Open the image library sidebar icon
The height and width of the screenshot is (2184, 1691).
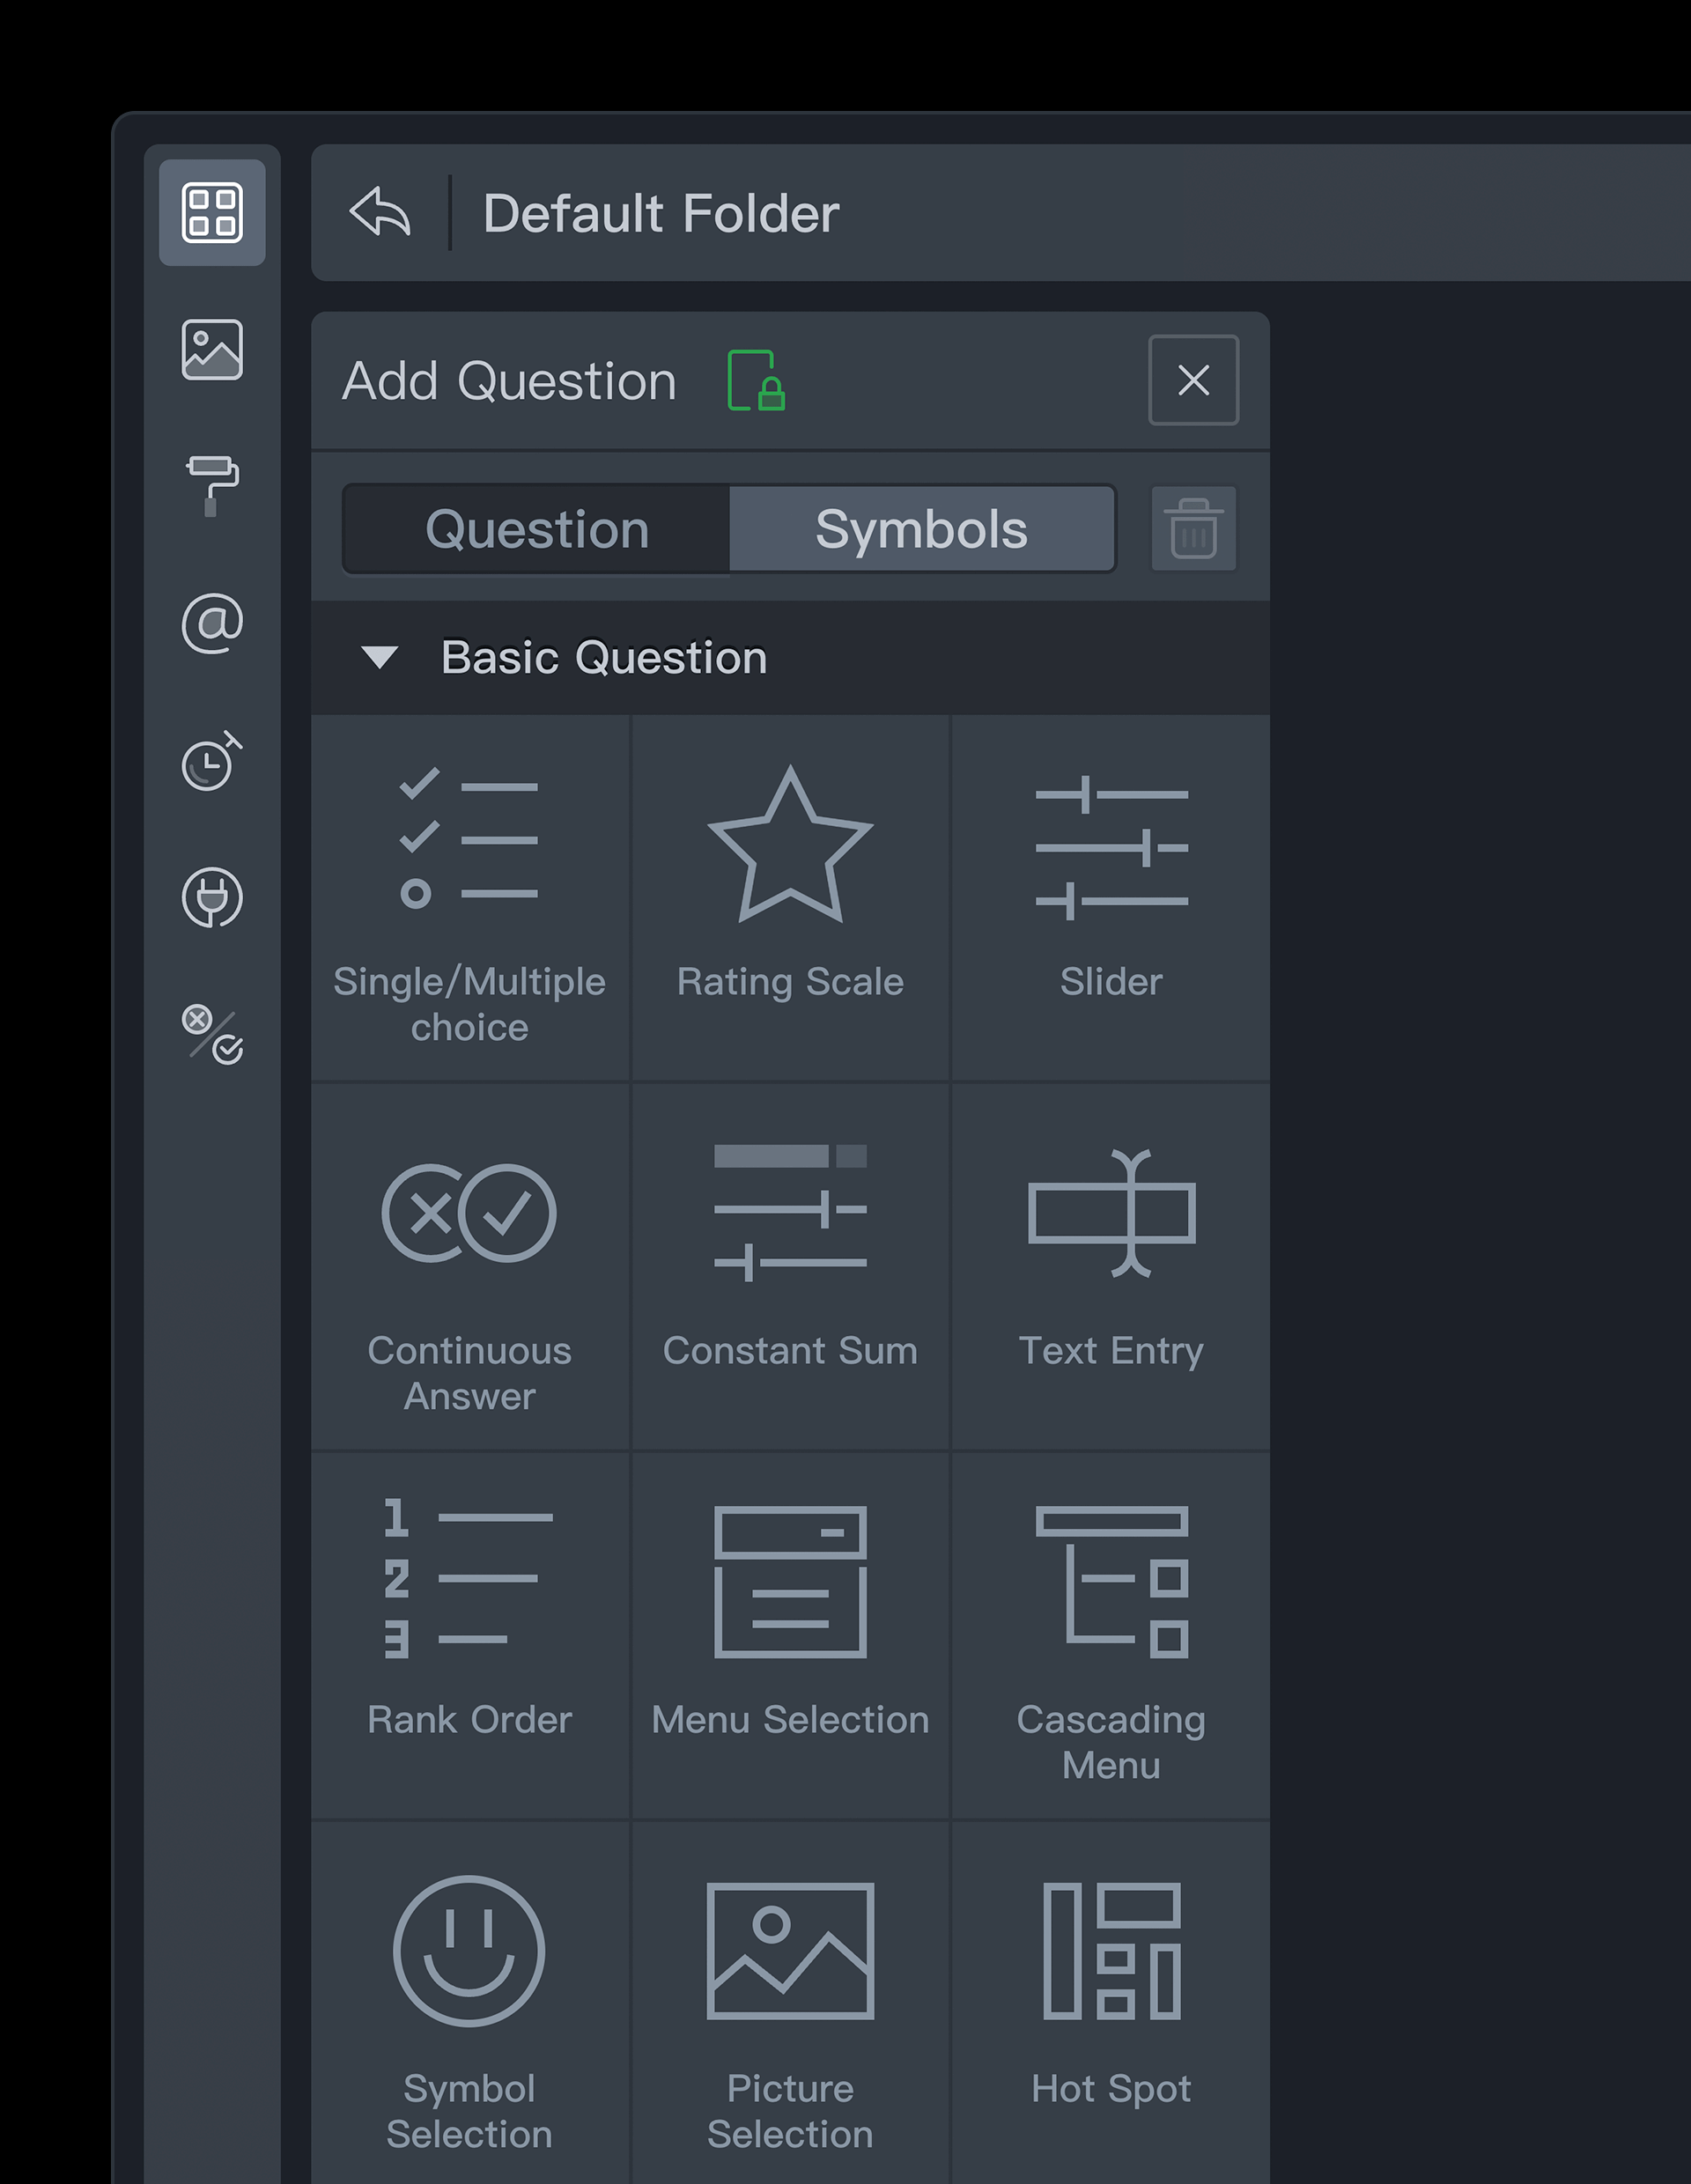[x=212, y=349]
